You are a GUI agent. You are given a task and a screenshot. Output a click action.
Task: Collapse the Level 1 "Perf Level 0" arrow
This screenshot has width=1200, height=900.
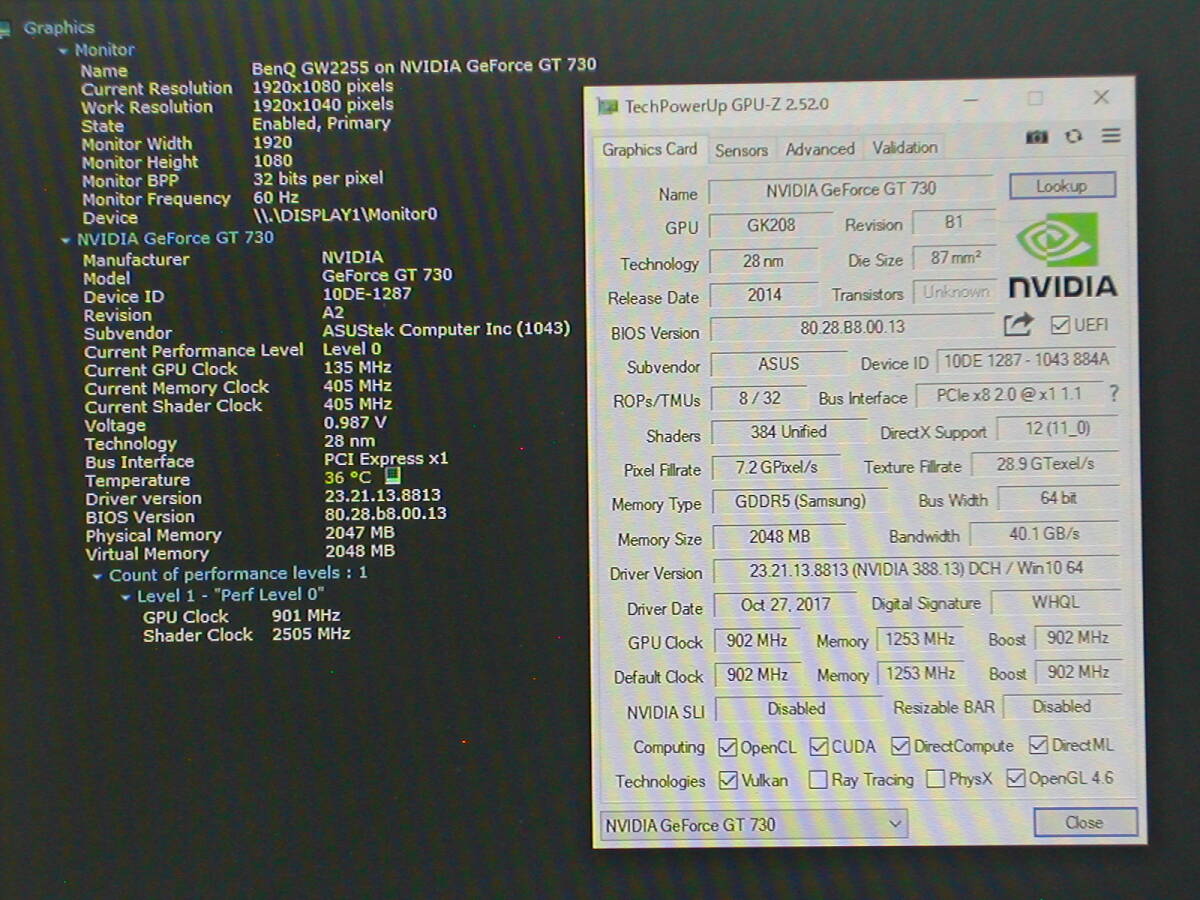125,597
